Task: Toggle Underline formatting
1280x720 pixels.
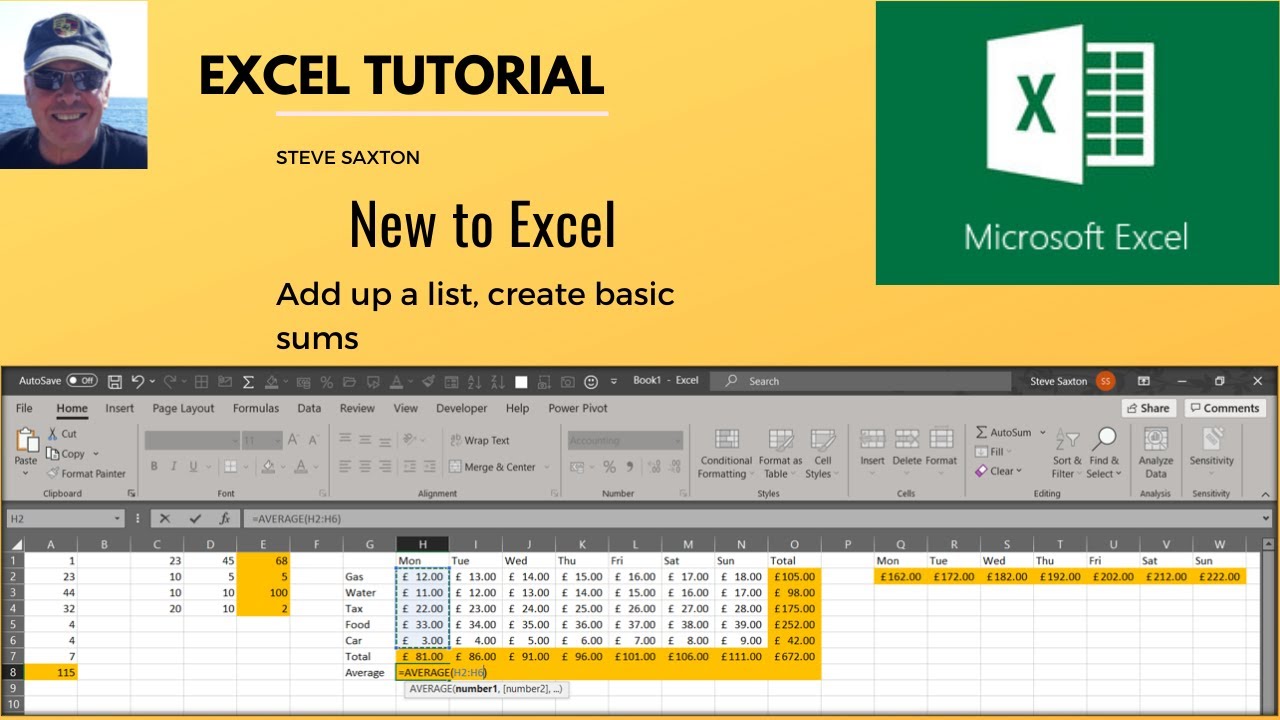Action: (x=193, y=466)
